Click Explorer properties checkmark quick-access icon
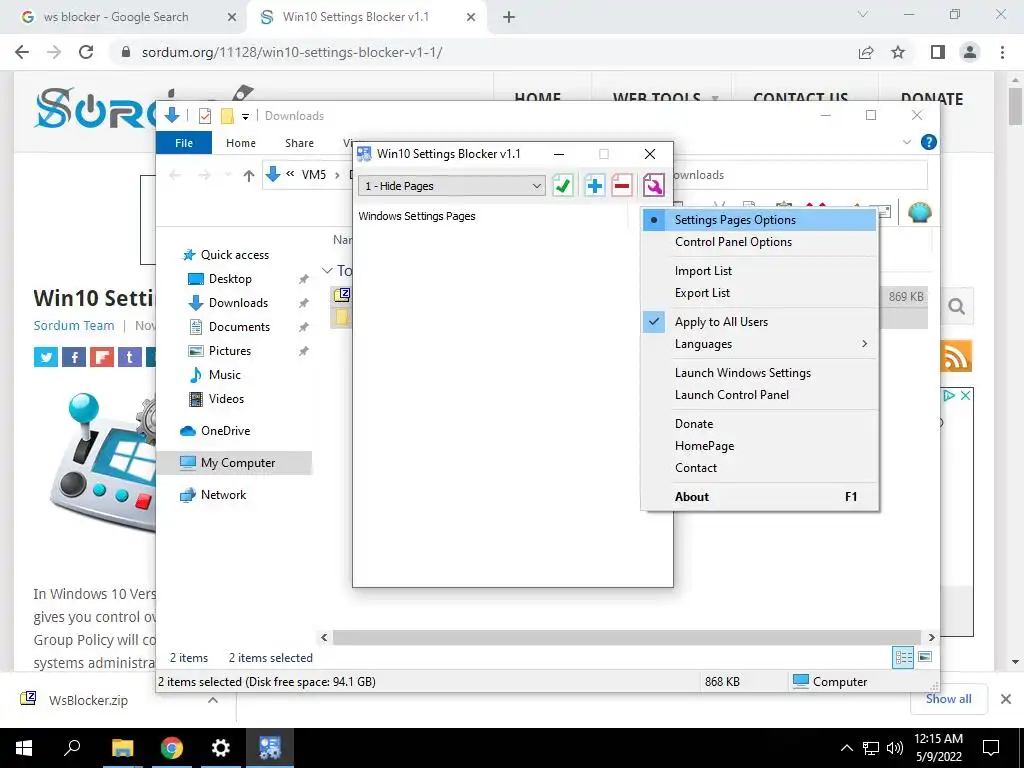This screenshot has height=768, width=1024. point(204,116)
